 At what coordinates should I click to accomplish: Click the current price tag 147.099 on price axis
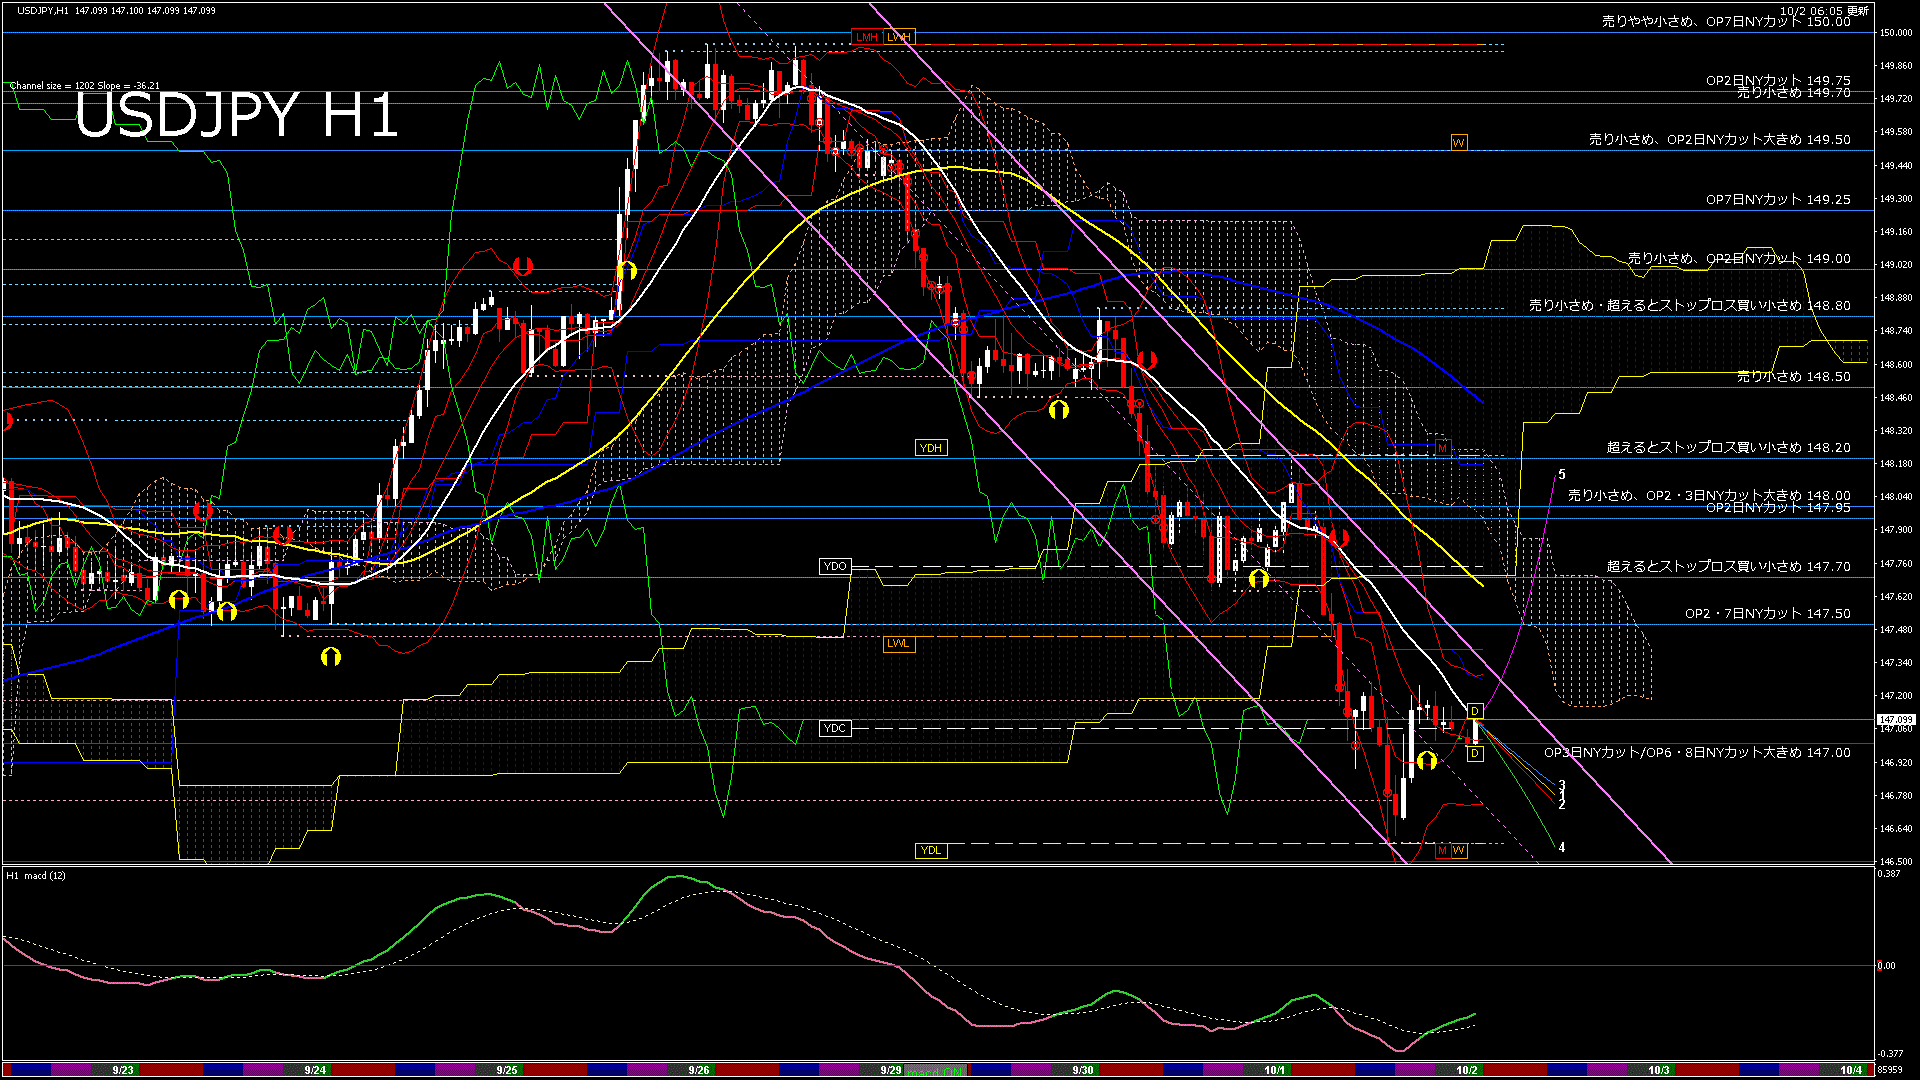pyautogui.click(x=1895, y=720)
